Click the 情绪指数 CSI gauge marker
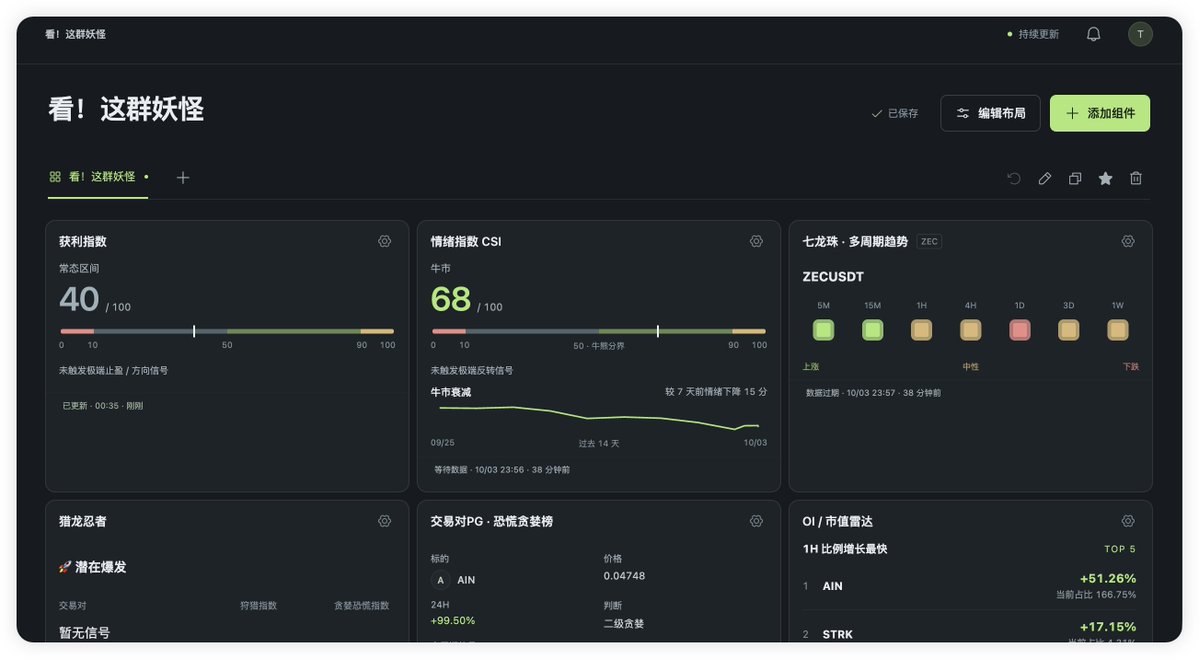 [658, 331]
